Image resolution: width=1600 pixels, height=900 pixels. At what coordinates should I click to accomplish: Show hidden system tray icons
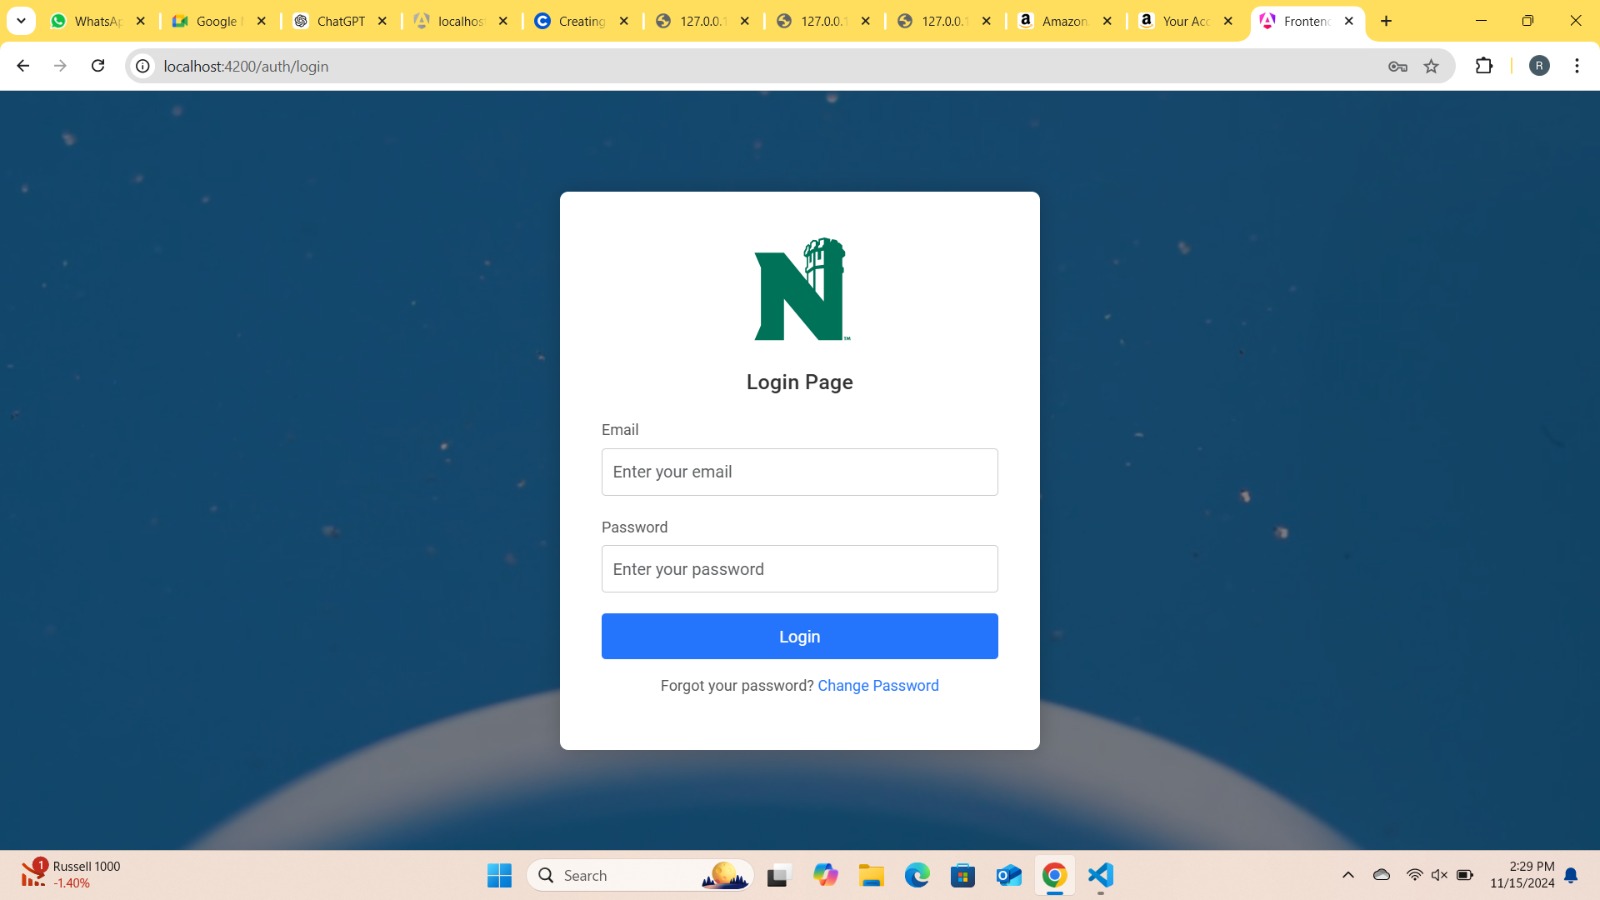[x=1348, y=875]
